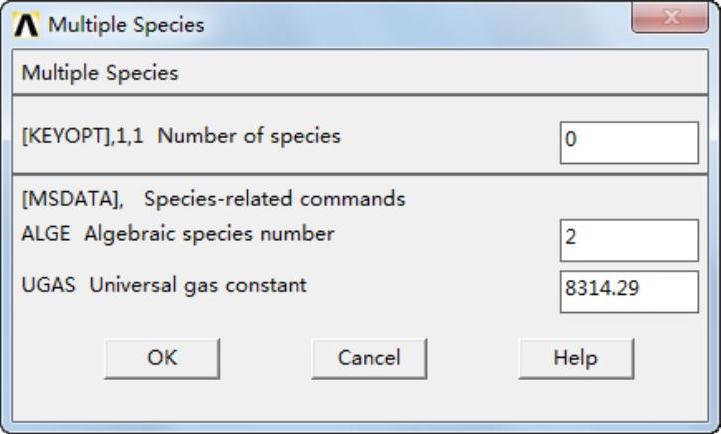
Task: Click the "Number of species" label text
Action: (249, 136)
